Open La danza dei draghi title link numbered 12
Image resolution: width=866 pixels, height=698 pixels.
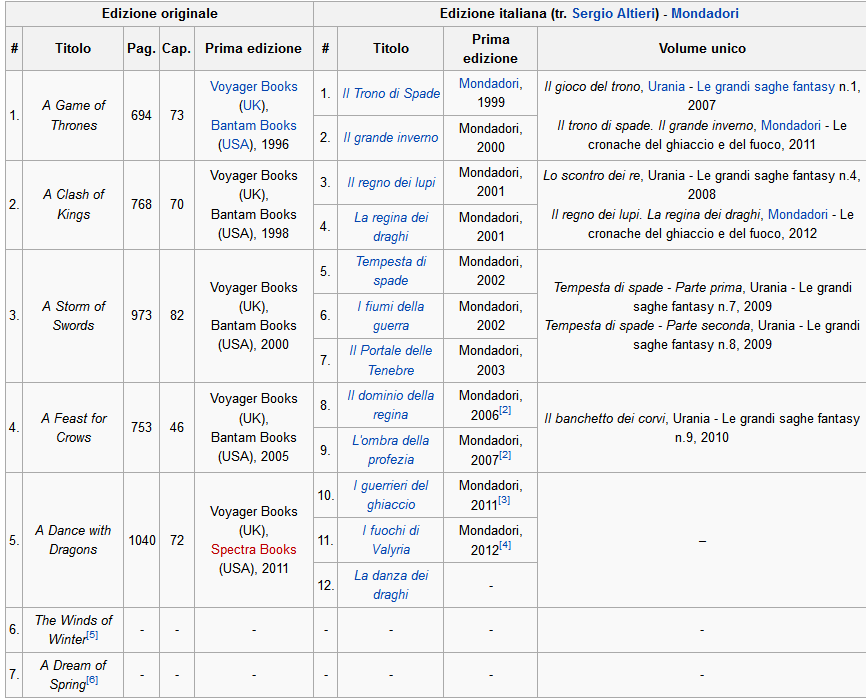(x=391, y=585)
